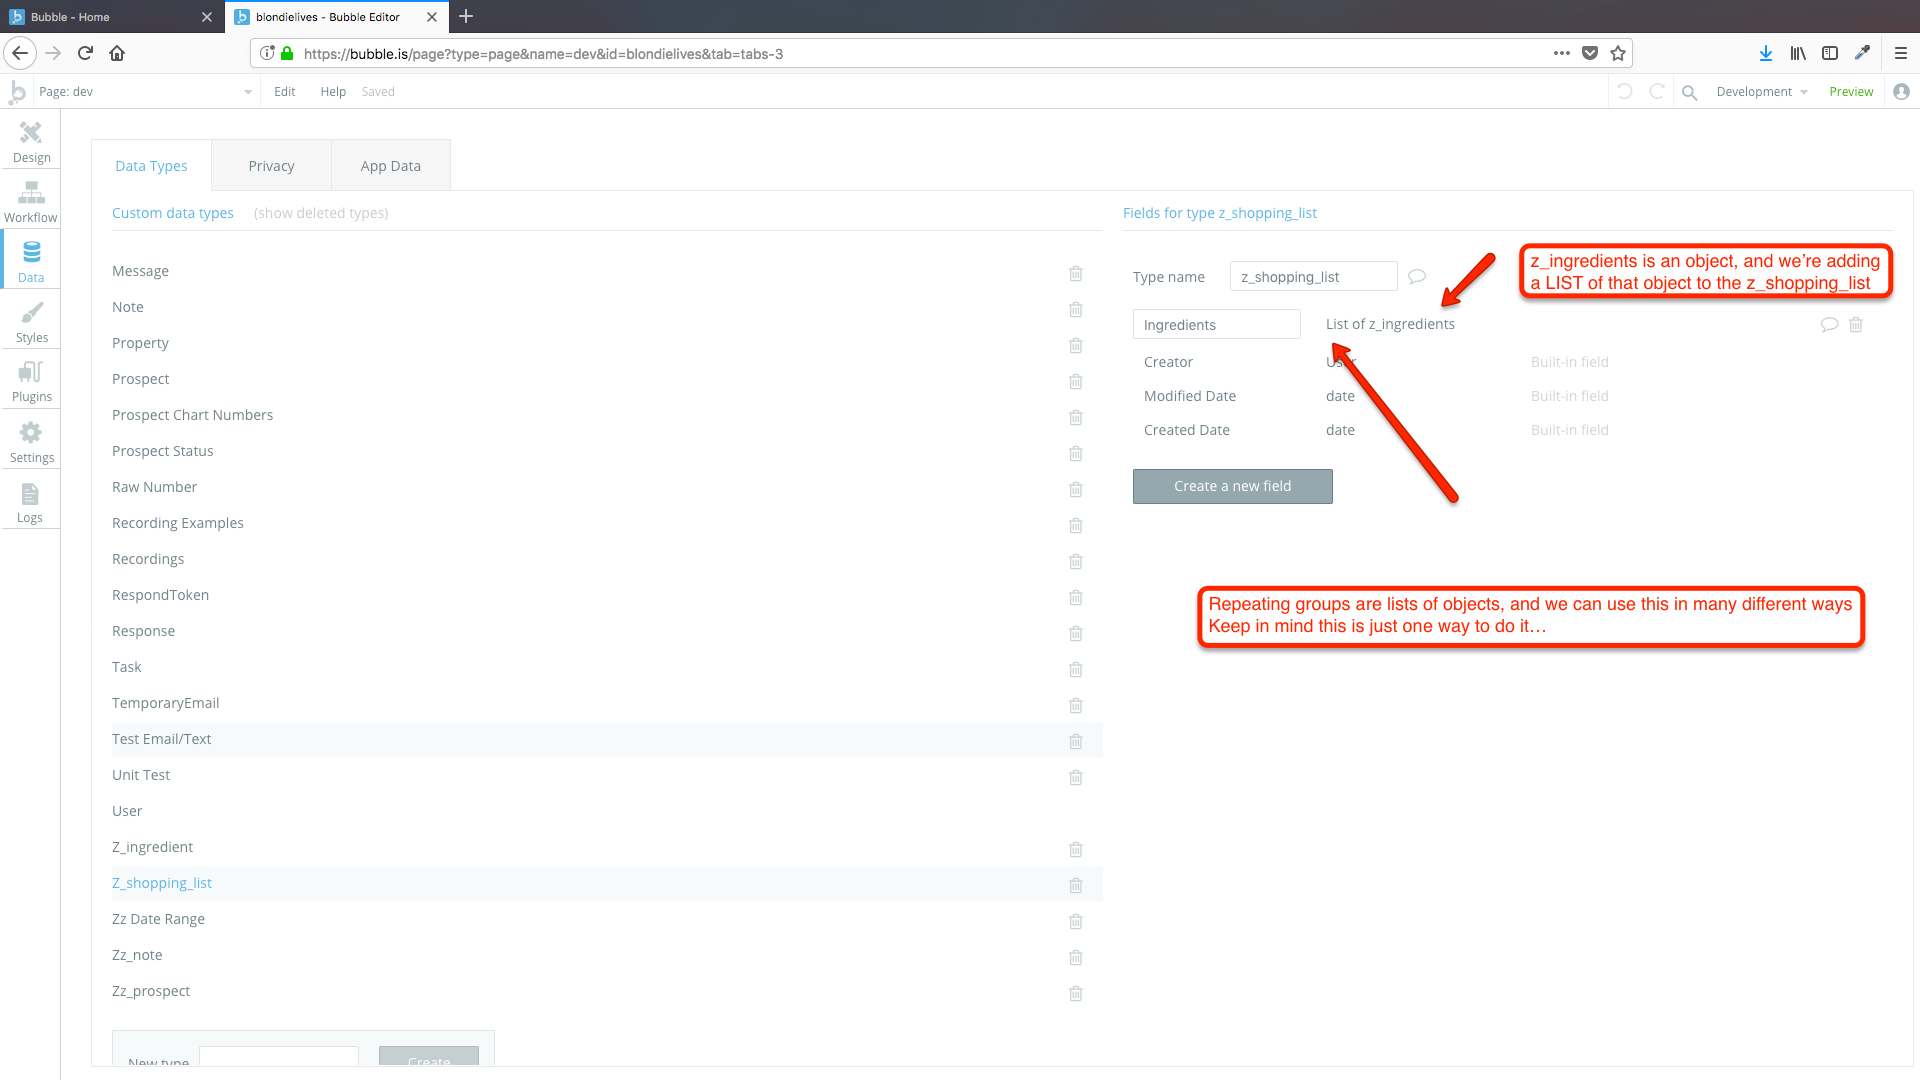Open the Settings gear in sidebar
1920x1080 pixels.
click(x=31, y=441)
